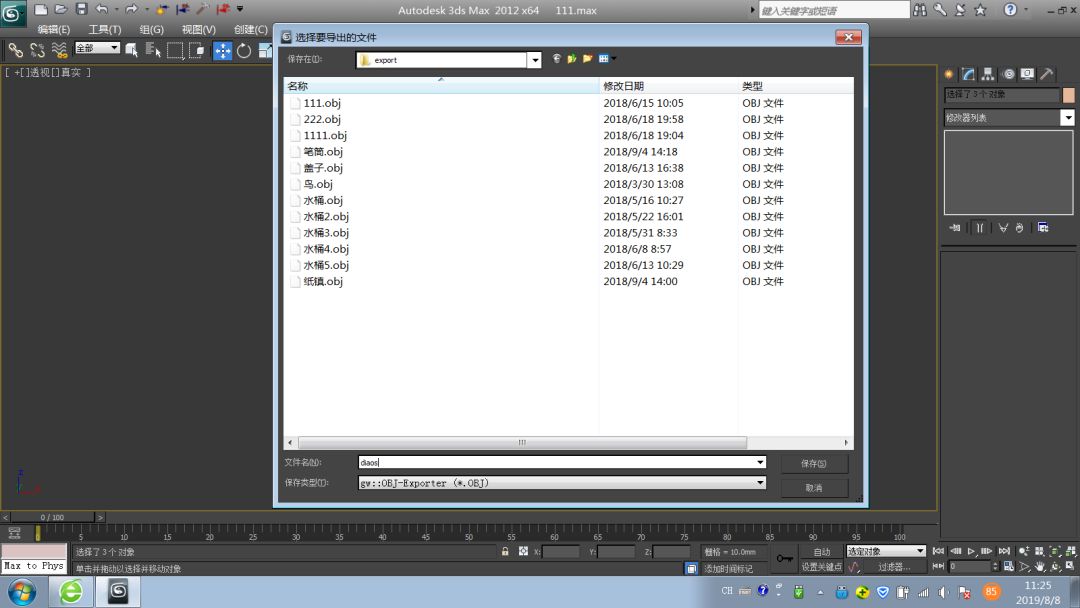Open the Hierarchy command panel tab
Screen dimensions: 1080x608
(988, 74)
